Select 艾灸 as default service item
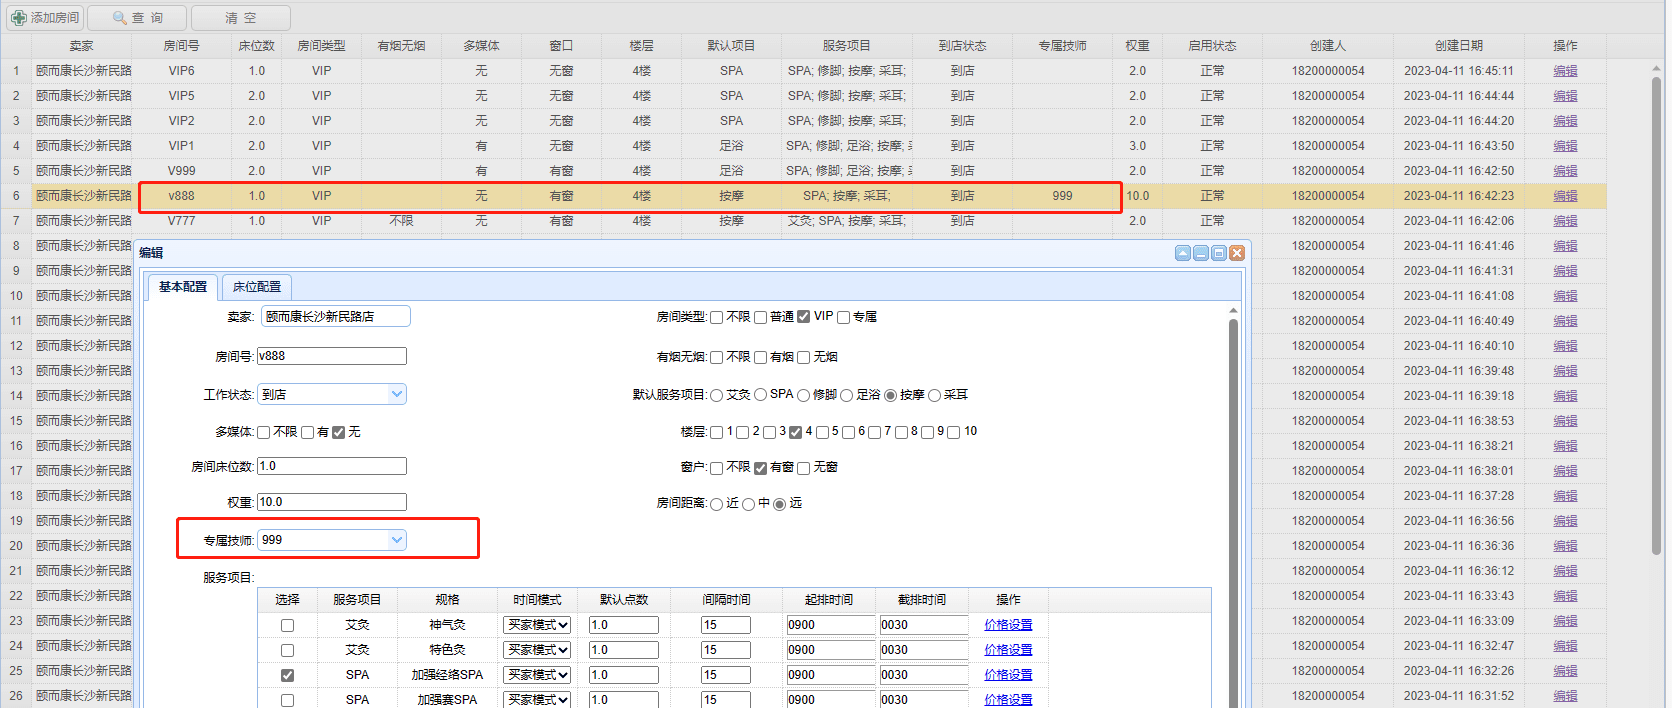1672x708 pixels. [x=716, y=396]
